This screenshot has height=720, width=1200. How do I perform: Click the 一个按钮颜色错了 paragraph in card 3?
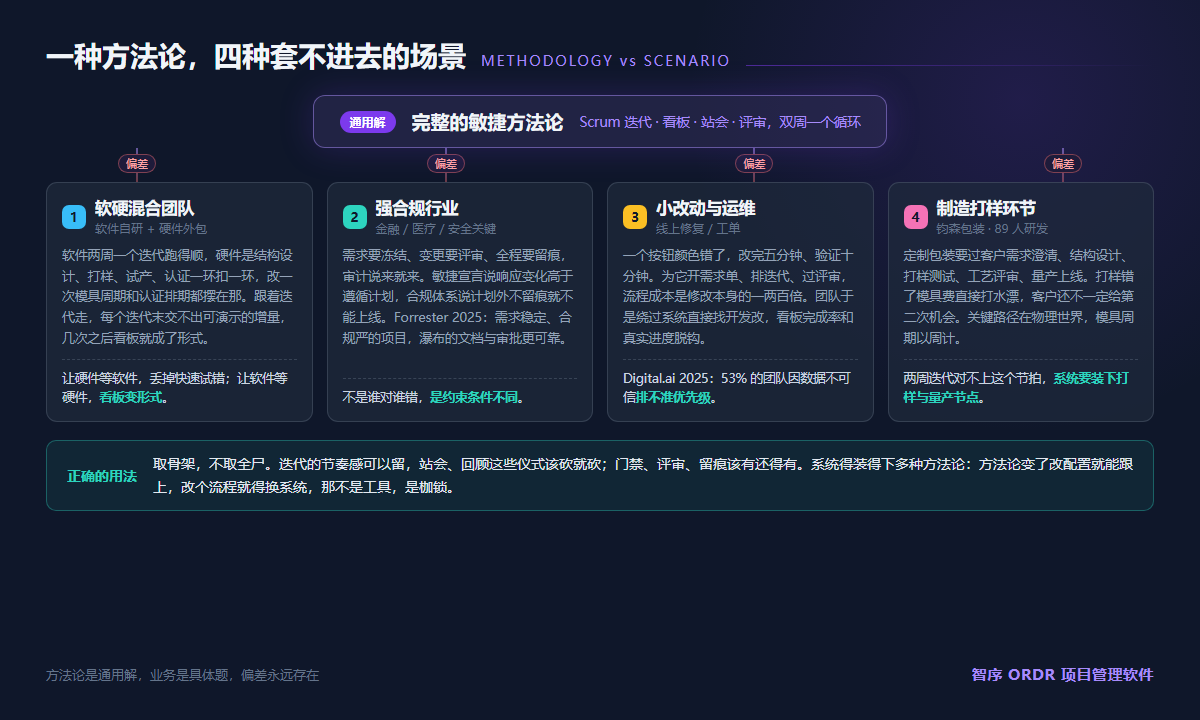[739, 296]
